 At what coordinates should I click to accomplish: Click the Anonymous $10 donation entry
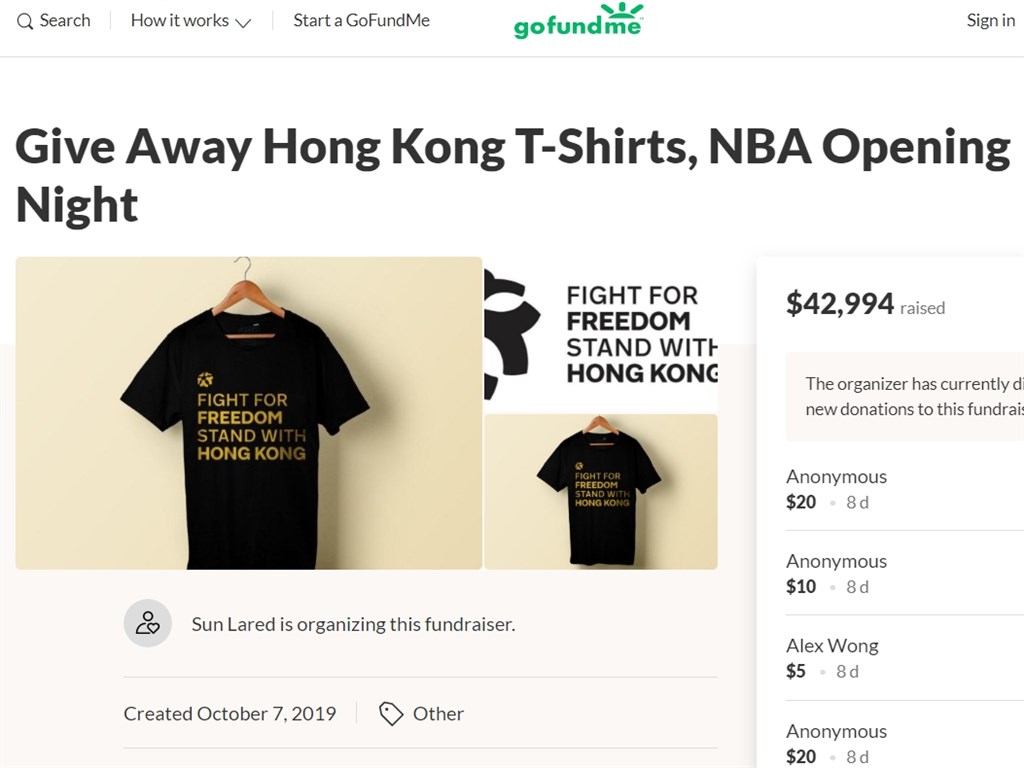coord(836,574)
